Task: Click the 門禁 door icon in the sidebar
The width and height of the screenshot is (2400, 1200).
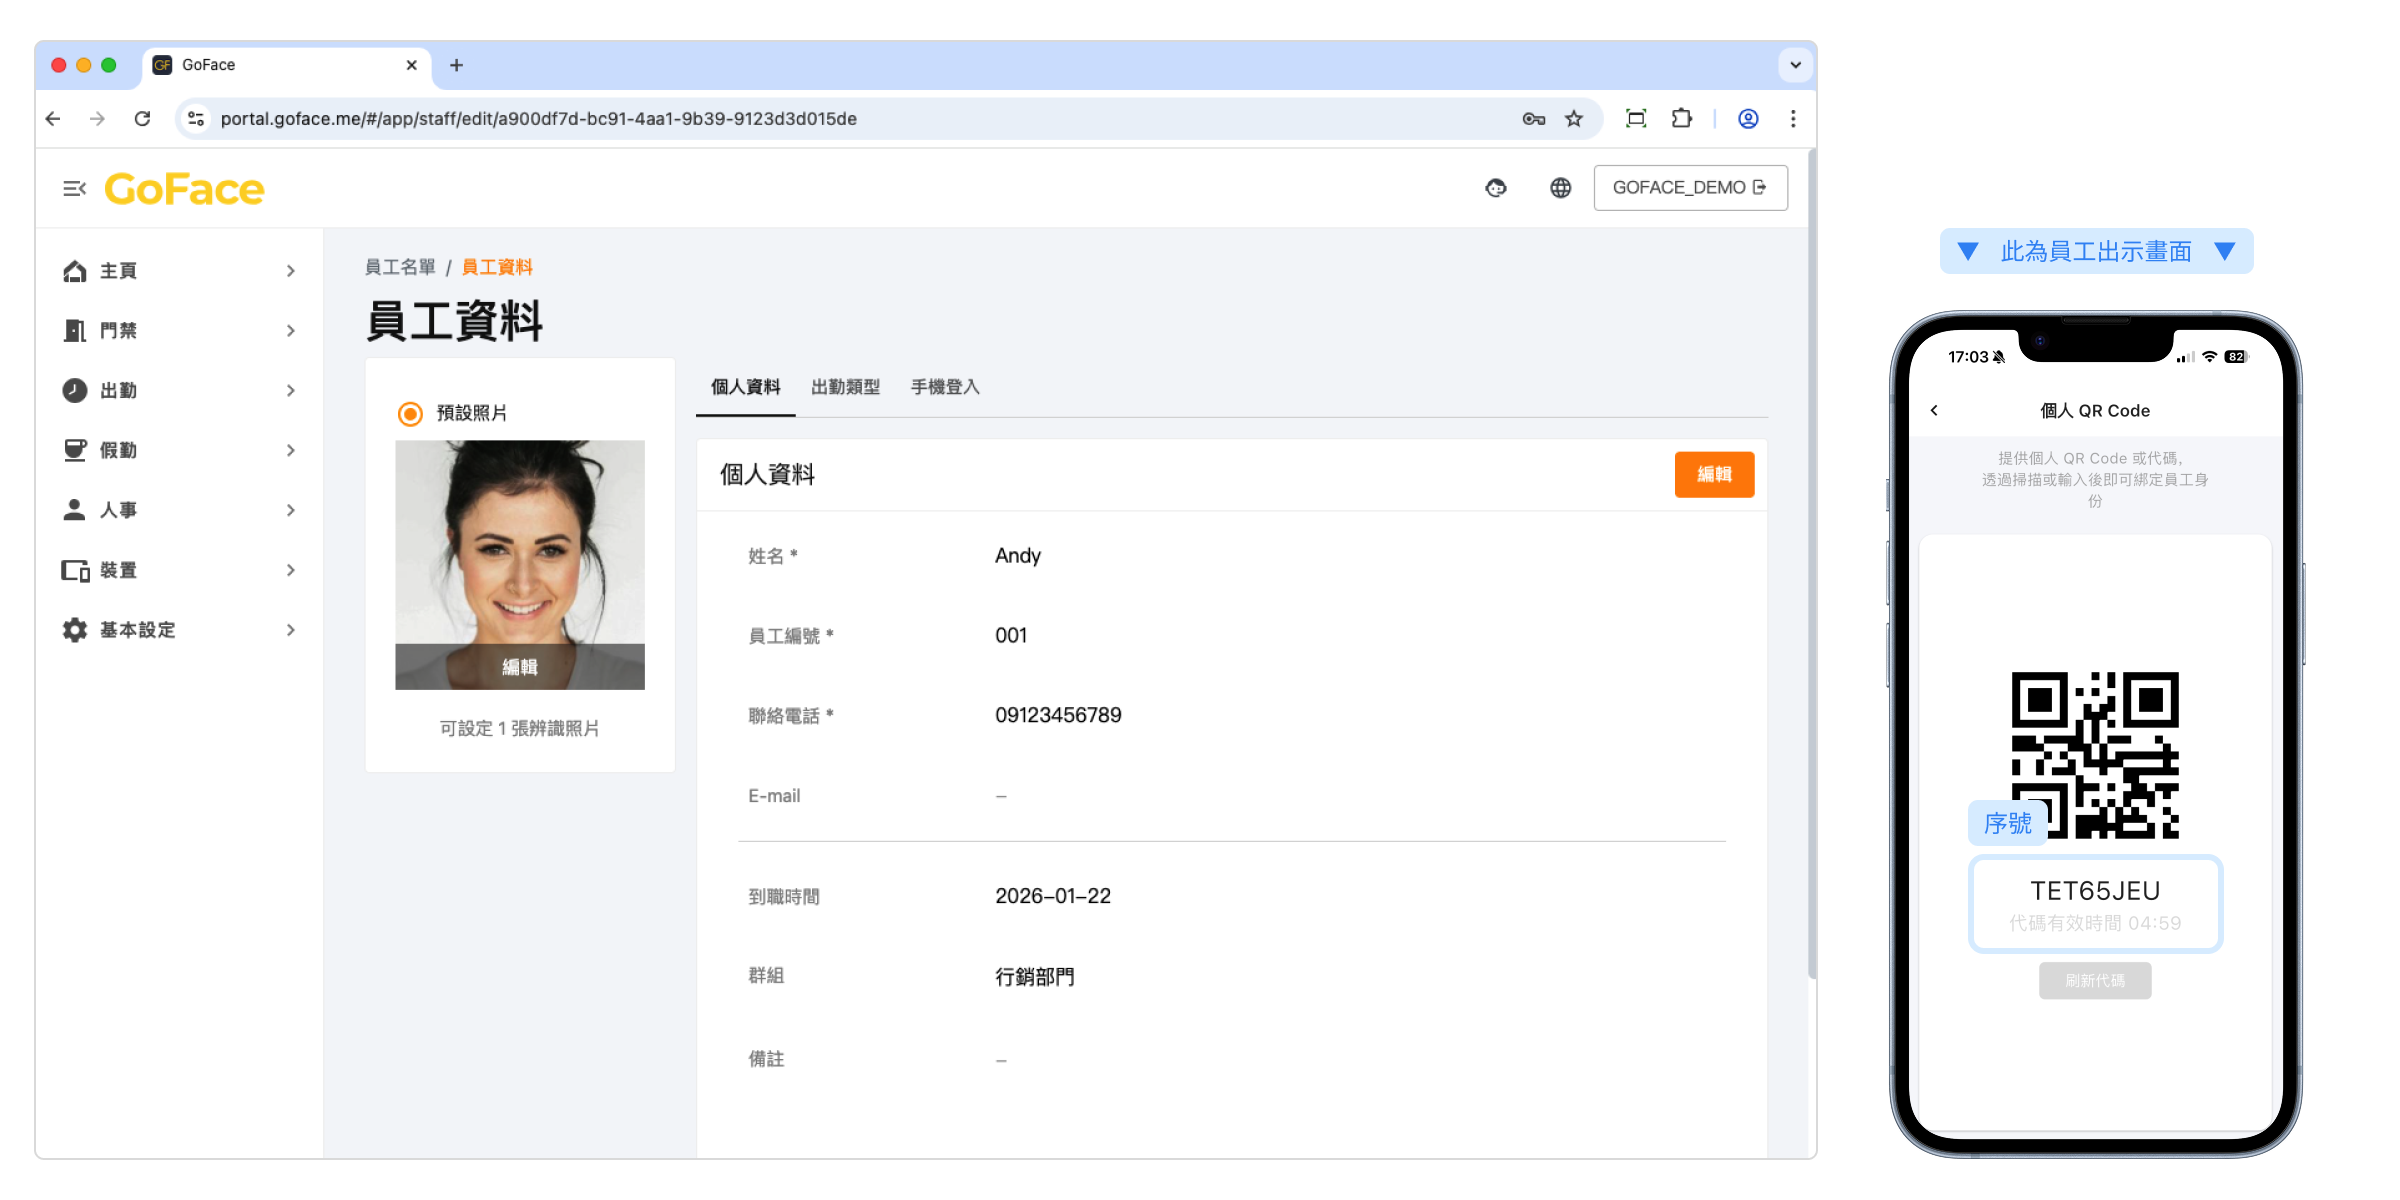Action: (75, 330)
